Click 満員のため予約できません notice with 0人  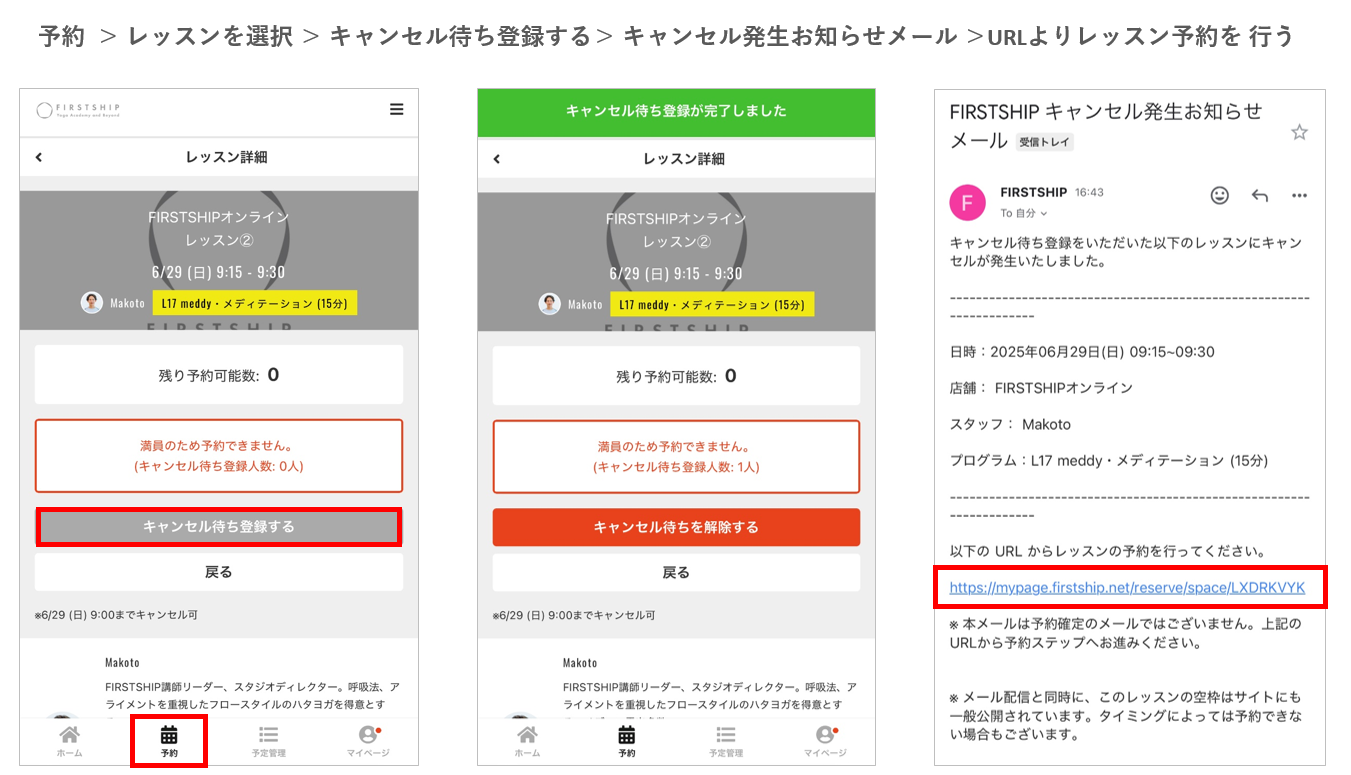219,456
